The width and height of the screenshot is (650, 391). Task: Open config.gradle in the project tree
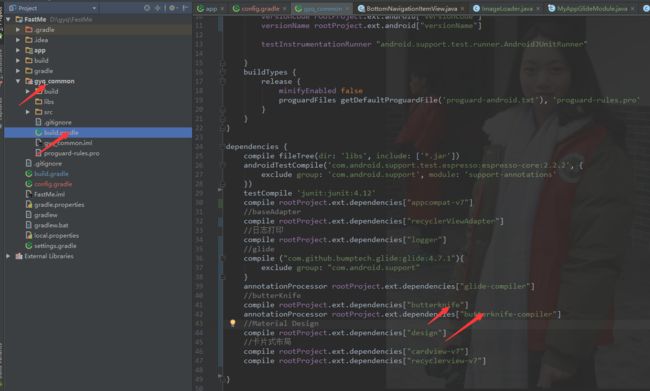53,184
